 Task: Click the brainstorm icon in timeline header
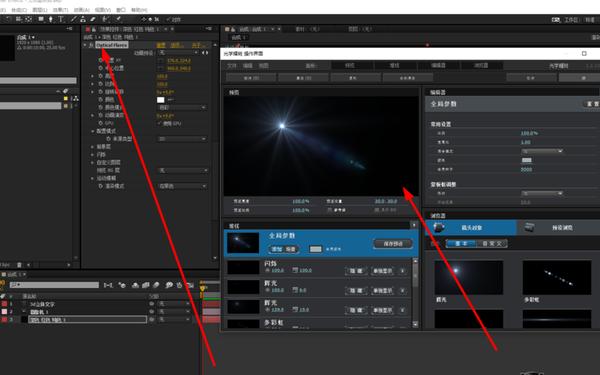(169, 285)
